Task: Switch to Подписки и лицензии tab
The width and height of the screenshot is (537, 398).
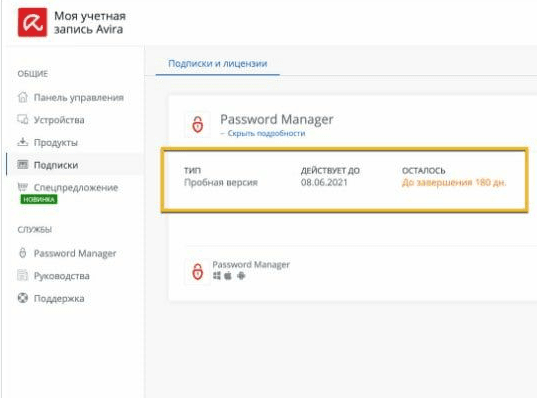Action: click(217, 63)
